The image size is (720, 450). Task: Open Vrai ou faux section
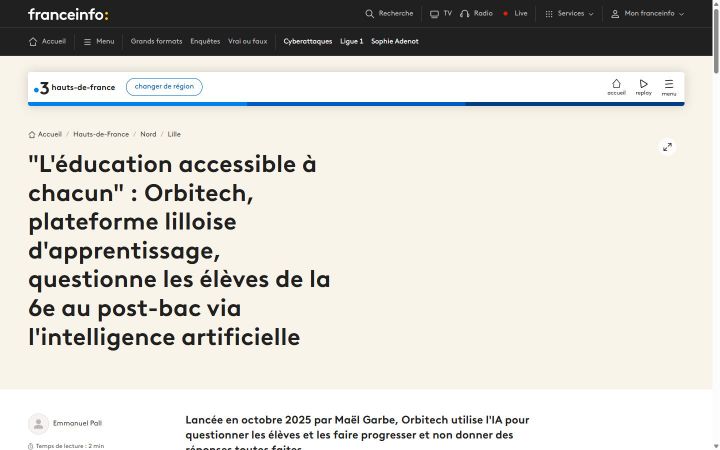coord(248,41)
